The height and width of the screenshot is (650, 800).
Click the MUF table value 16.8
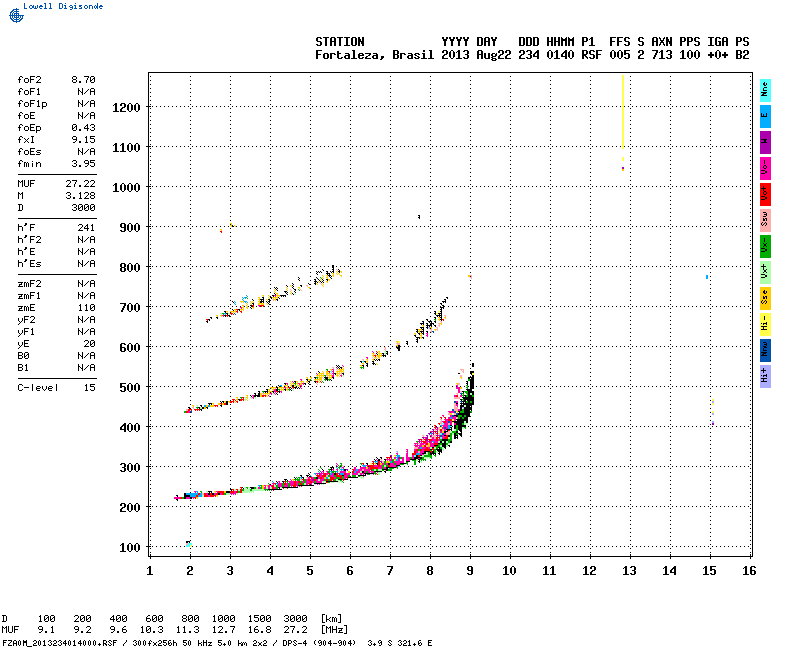(259, 630)
